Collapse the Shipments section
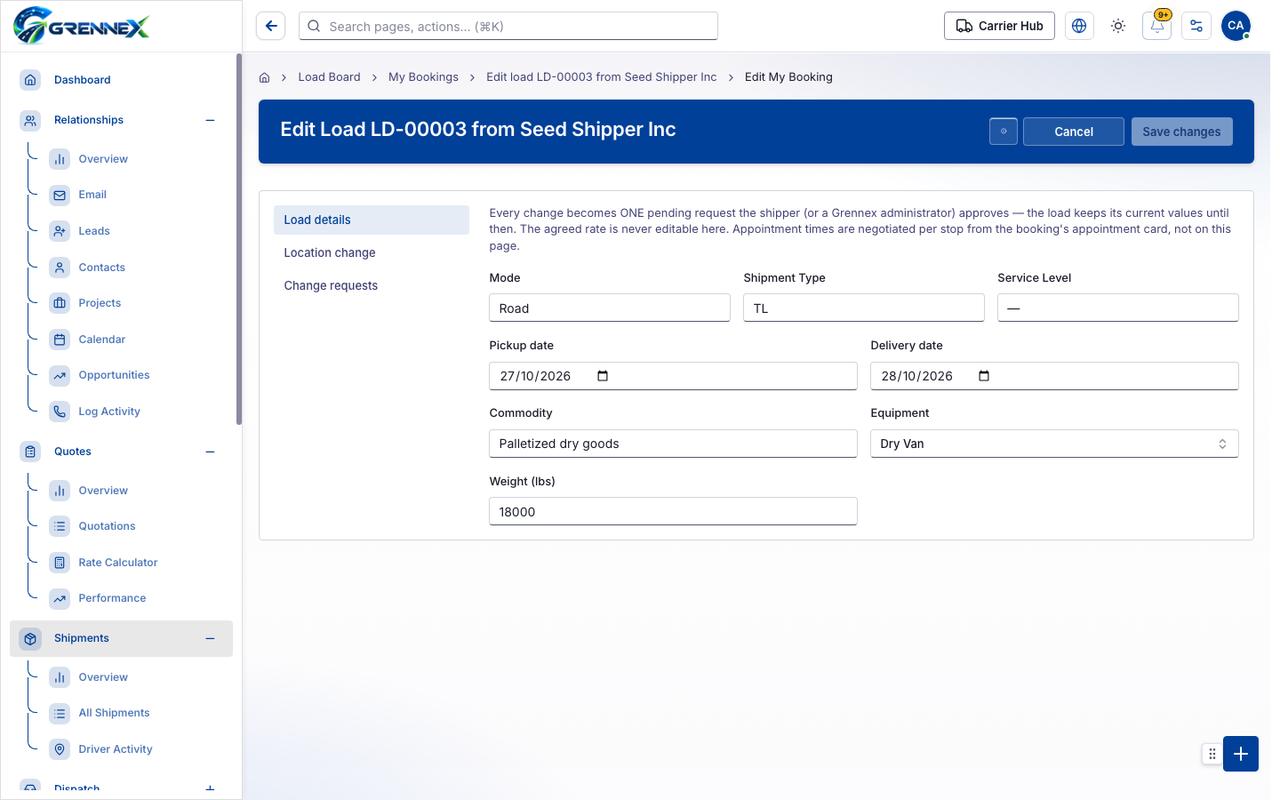This screenshot has width=1280, height=800. 210,638
